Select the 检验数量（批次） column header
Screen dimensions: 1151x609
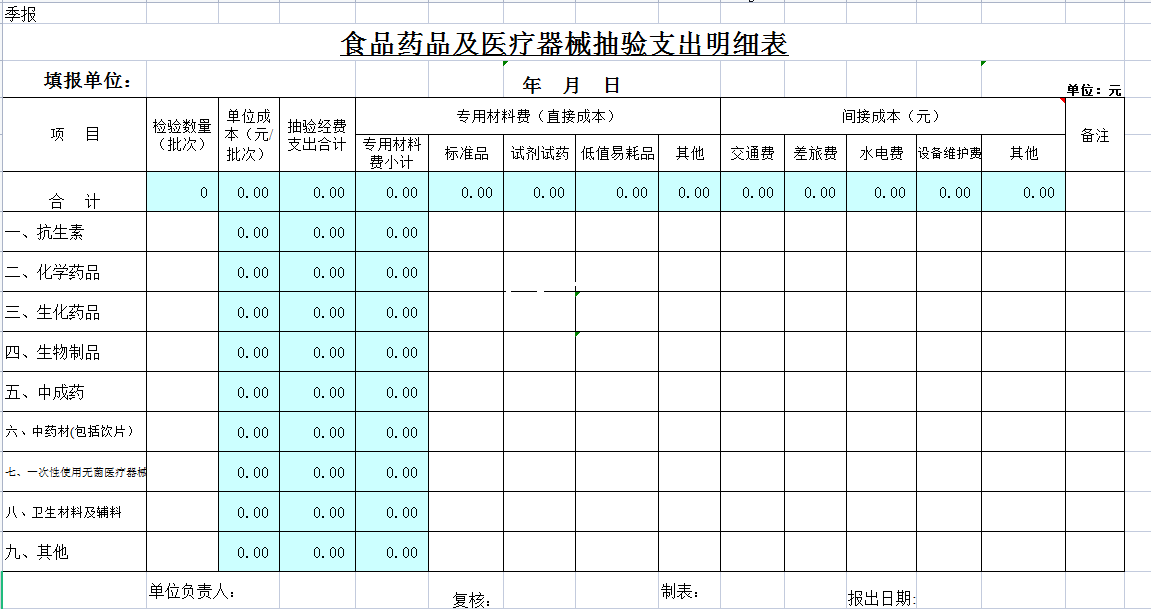(x=182, y=134)
